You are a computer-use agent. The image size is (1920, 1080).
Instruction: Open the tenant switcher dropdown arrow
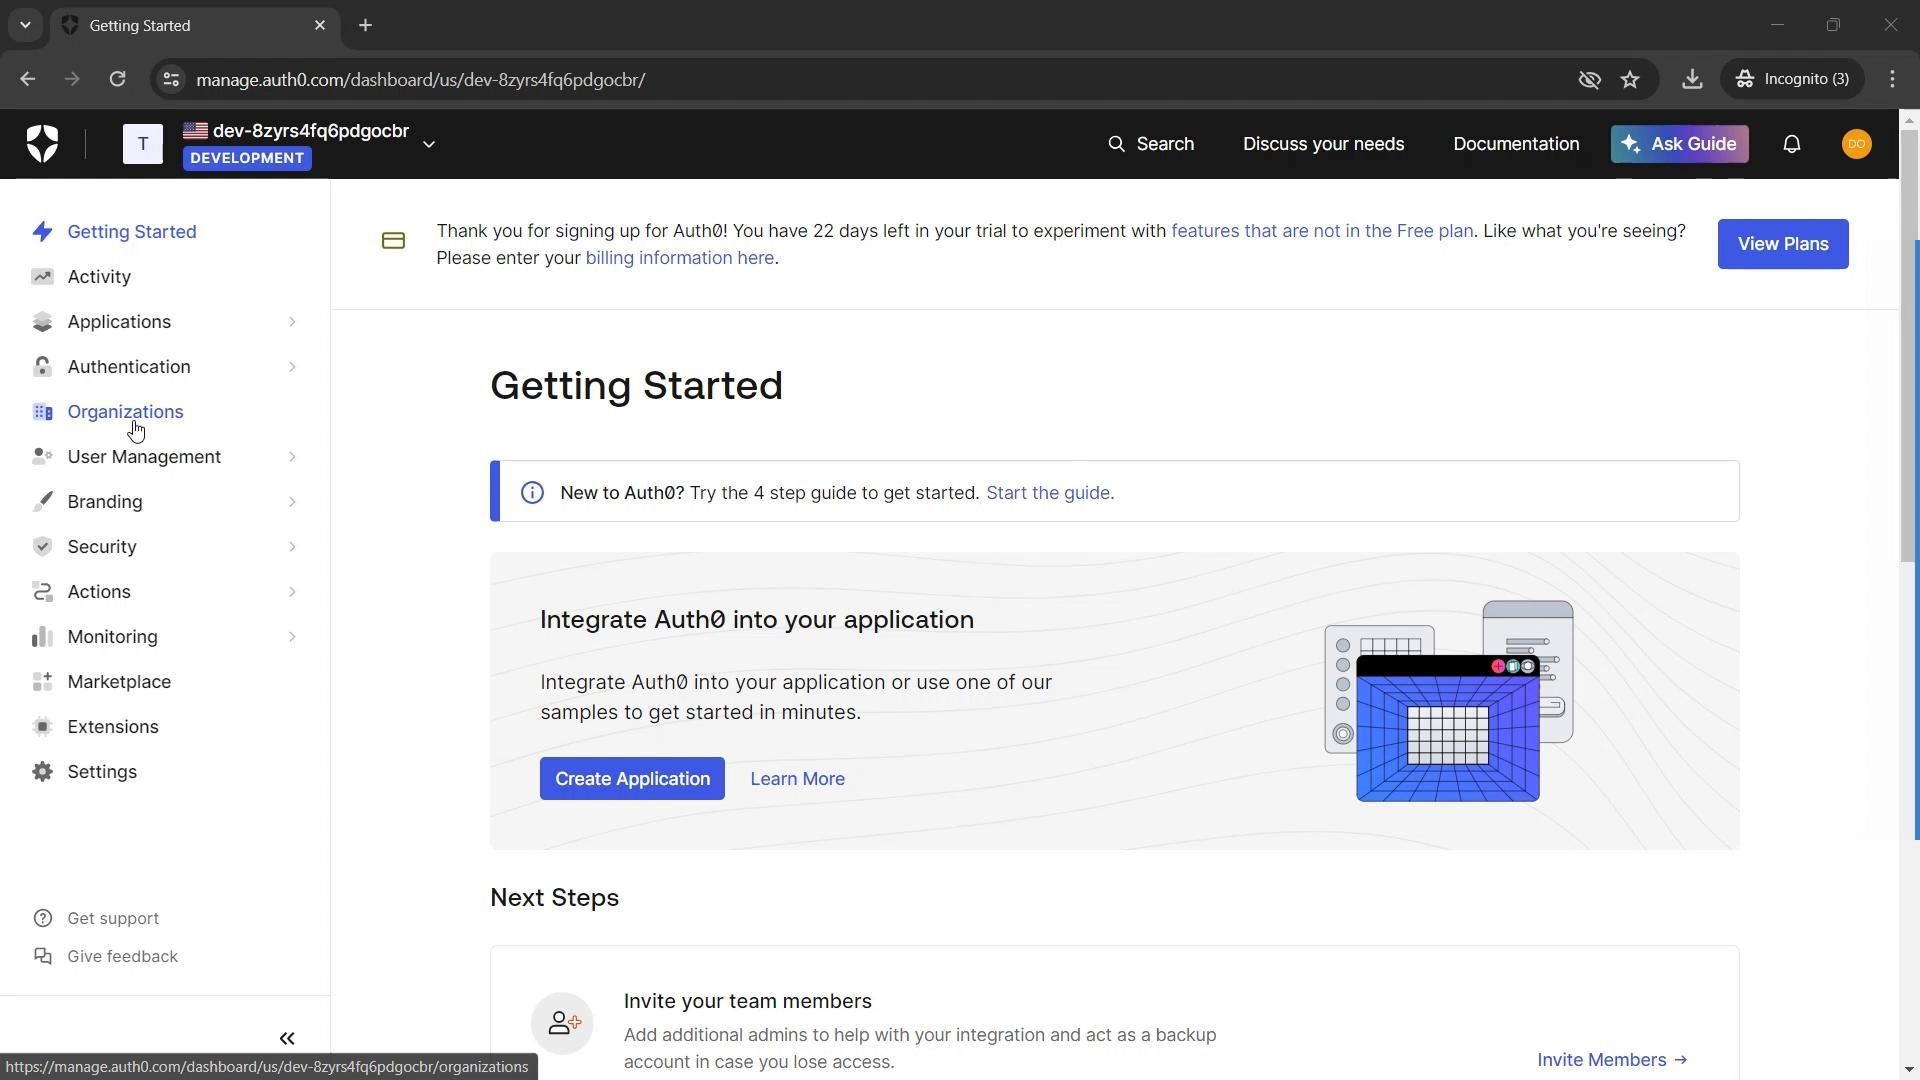(429, 144)
